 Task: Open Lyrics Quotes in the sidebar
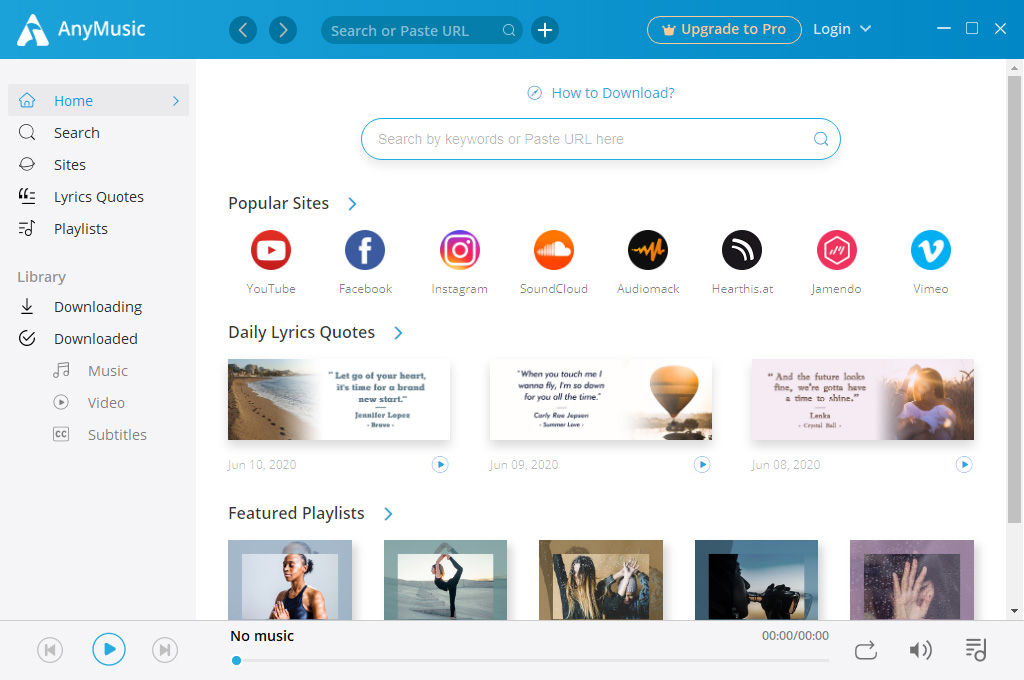tap(99, 197)
